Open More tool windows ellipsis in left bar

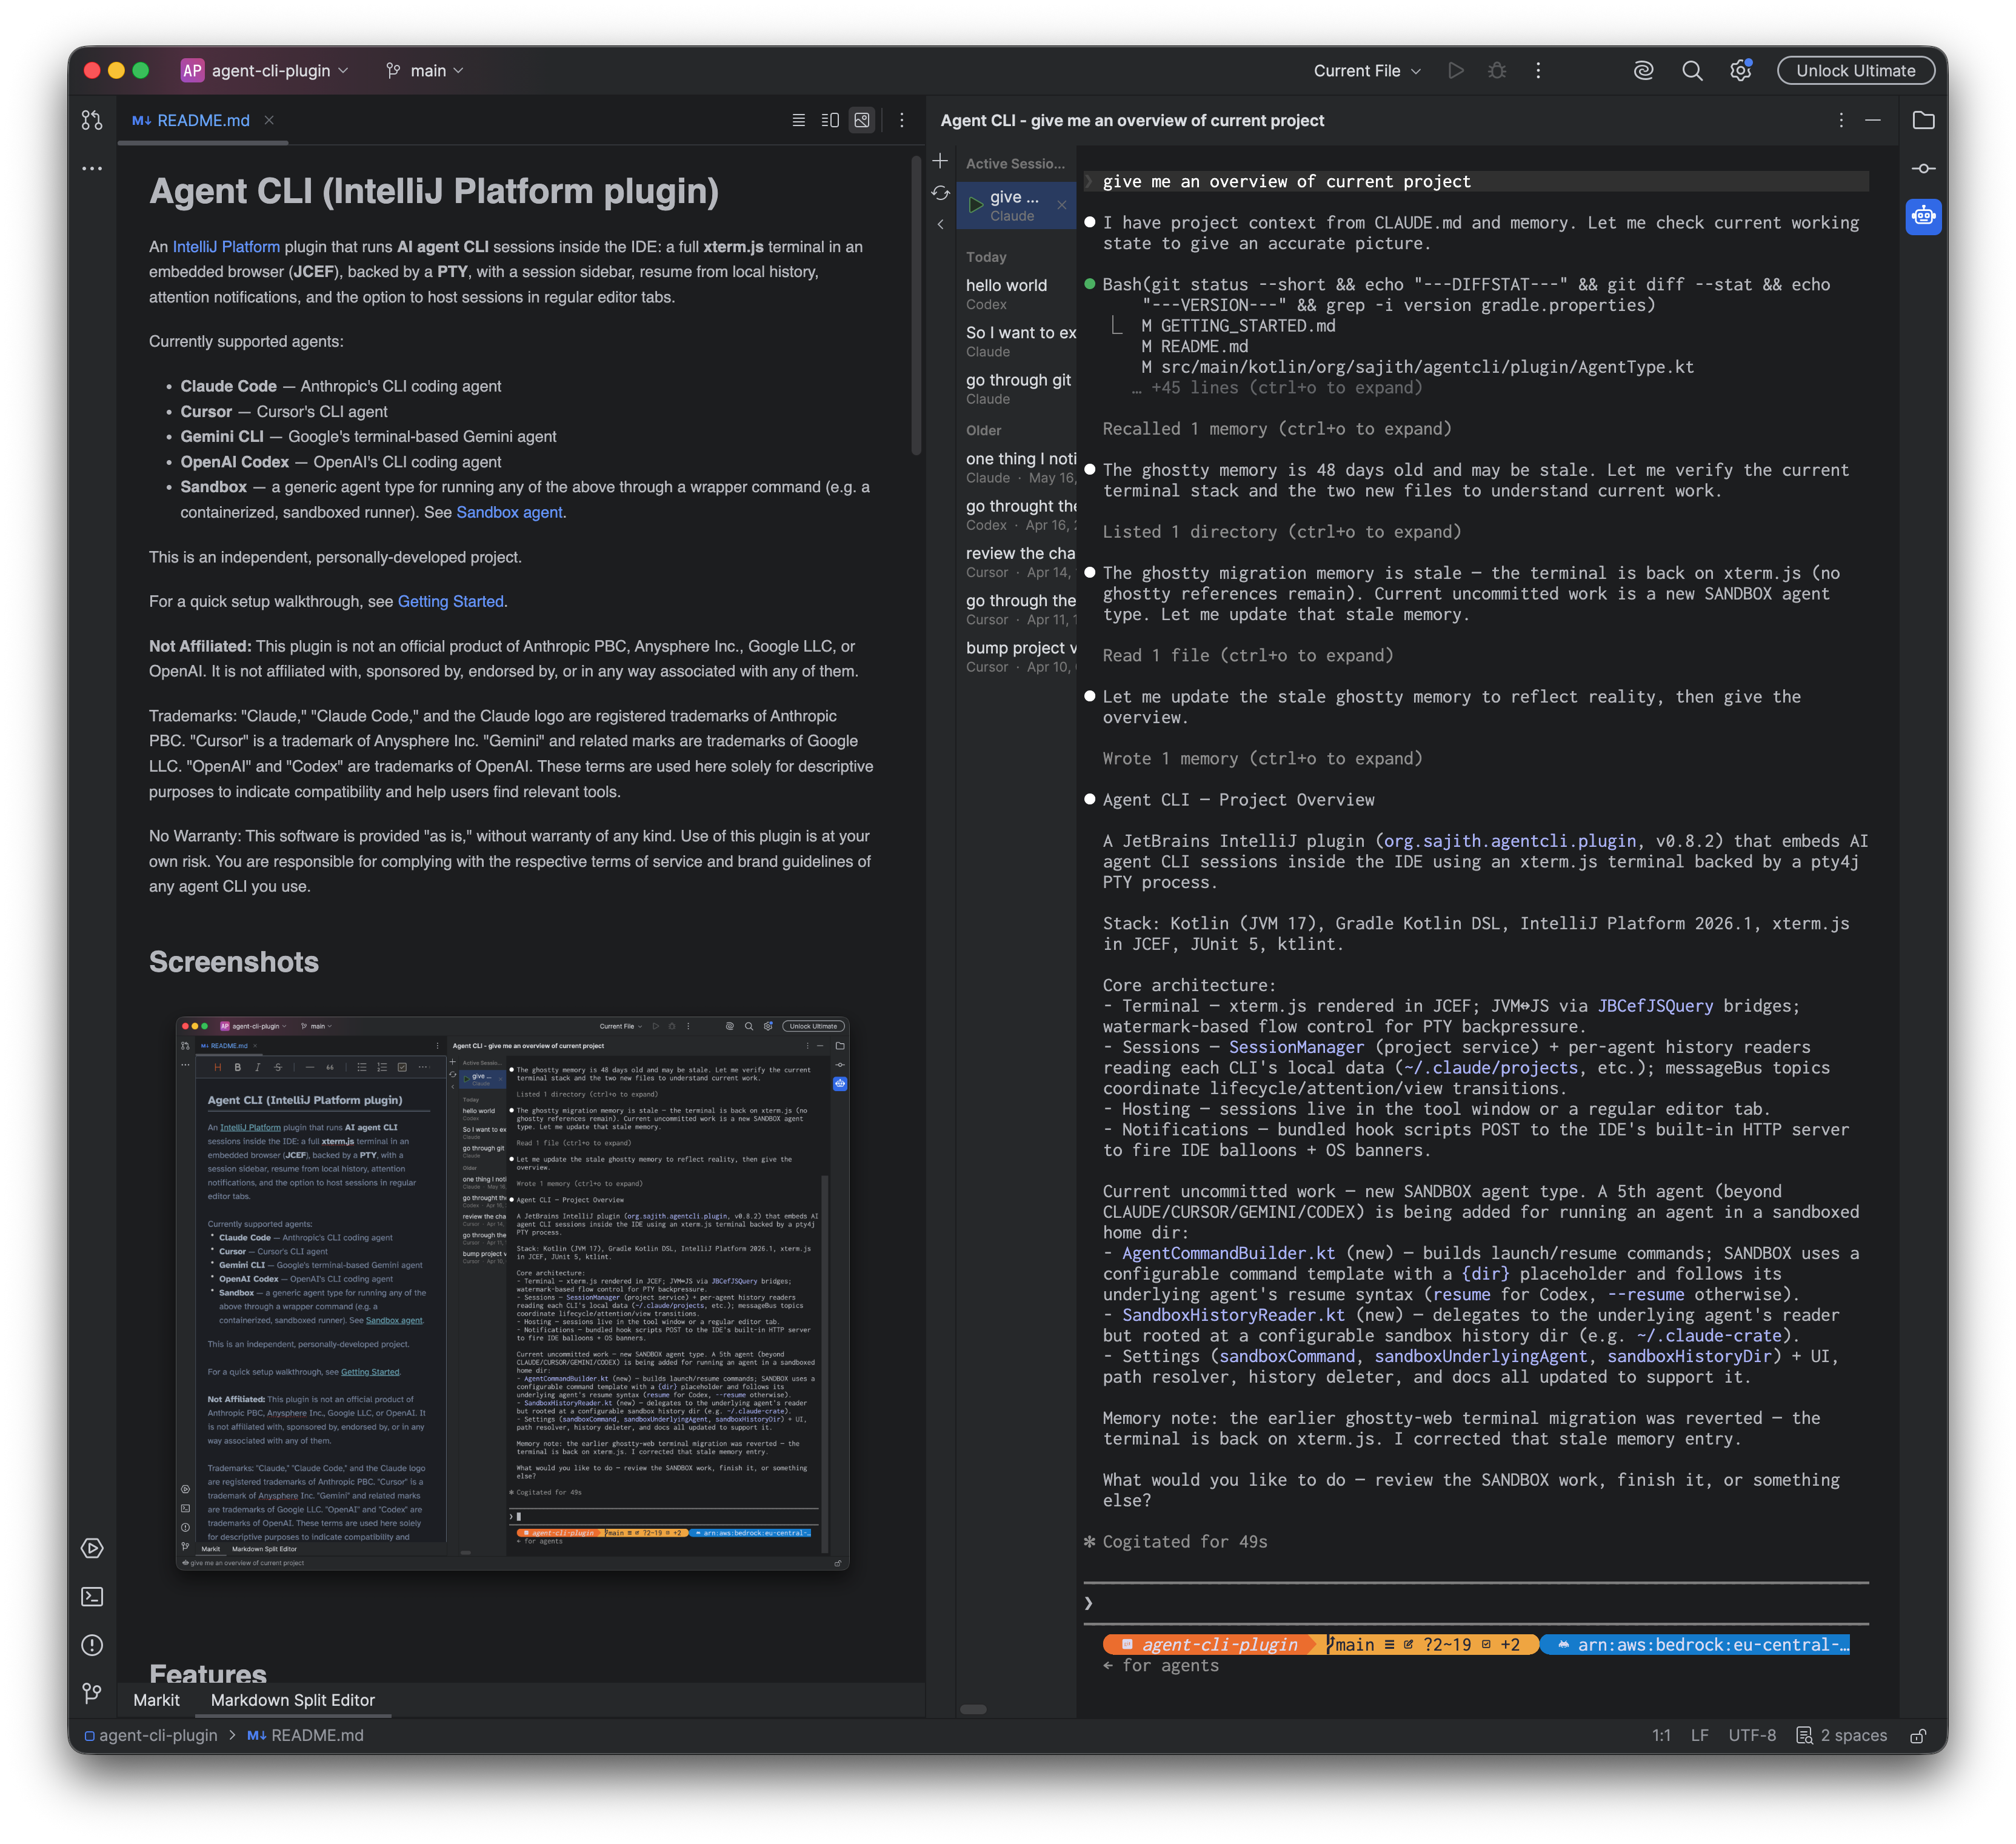click(x=92, y=168)
